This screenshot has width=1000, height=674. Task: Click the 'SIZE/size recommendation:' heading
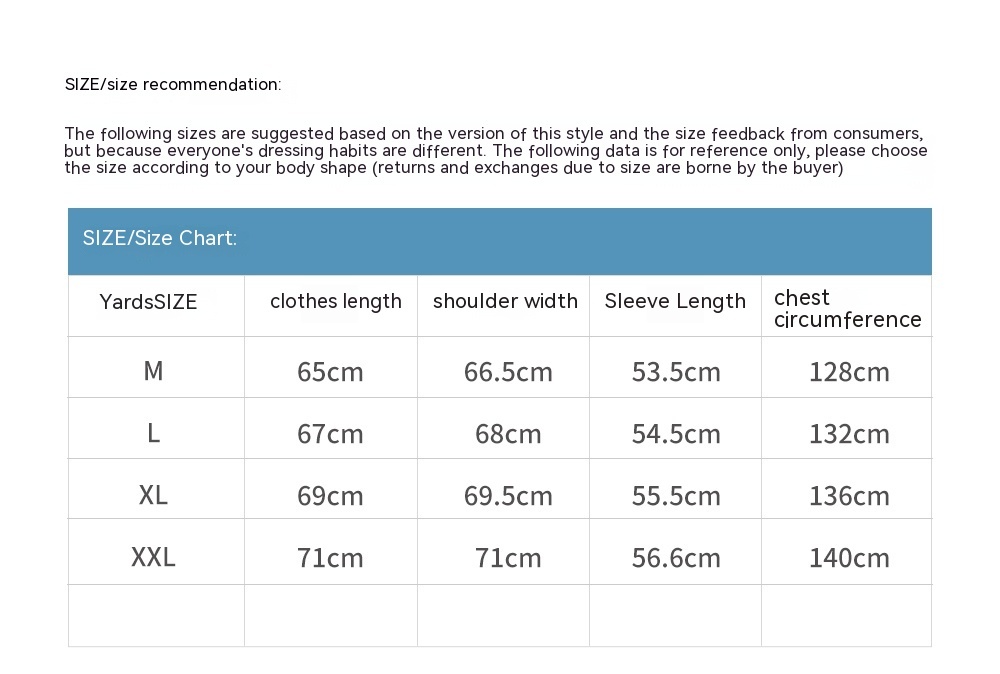coord(173,84)
